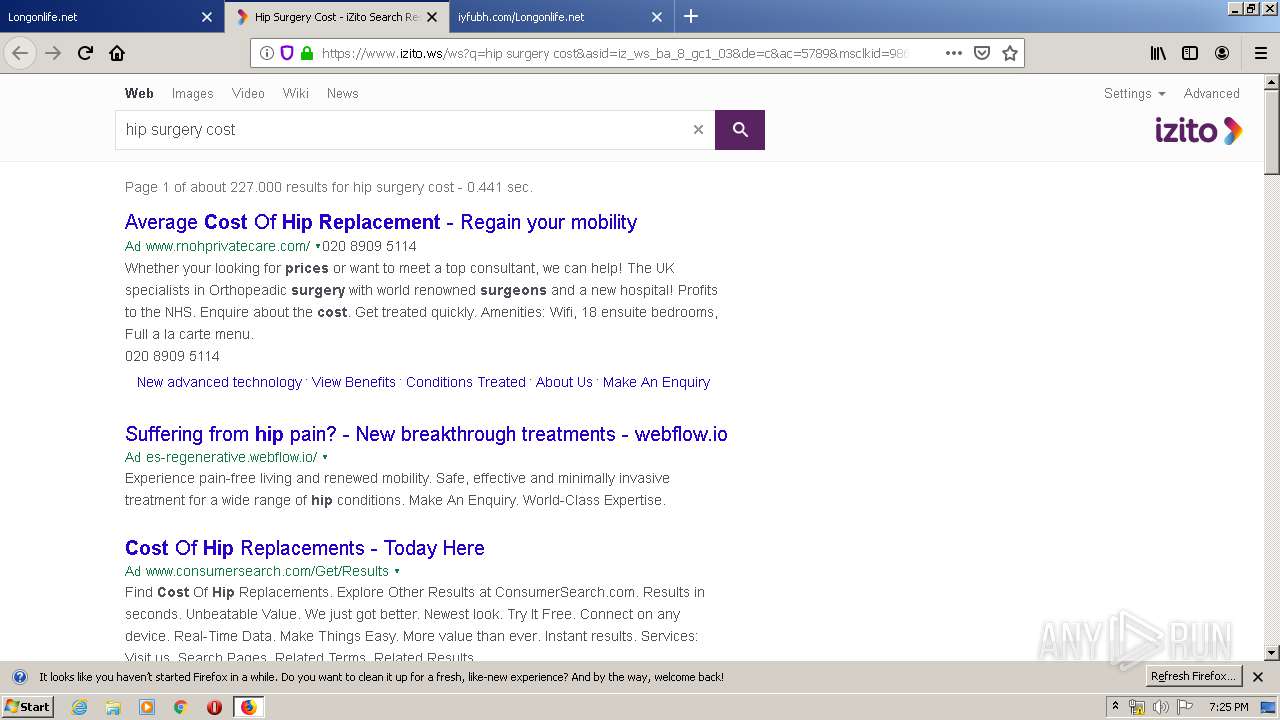Viewport: 1280px width, 720px height.
Task: Dismiss the Firefox refresh notification
Action: pos(1258,677)
